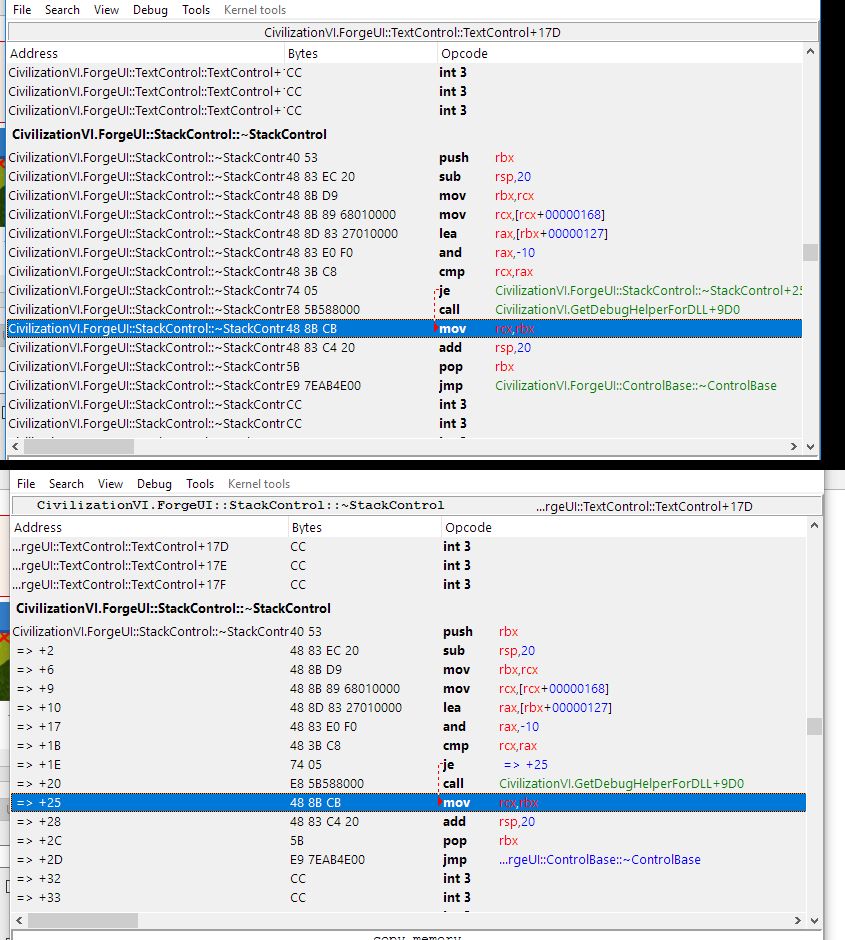Select '48 83 E0 F0' and row in upper window
845x940 pixels.
[405, 252]
